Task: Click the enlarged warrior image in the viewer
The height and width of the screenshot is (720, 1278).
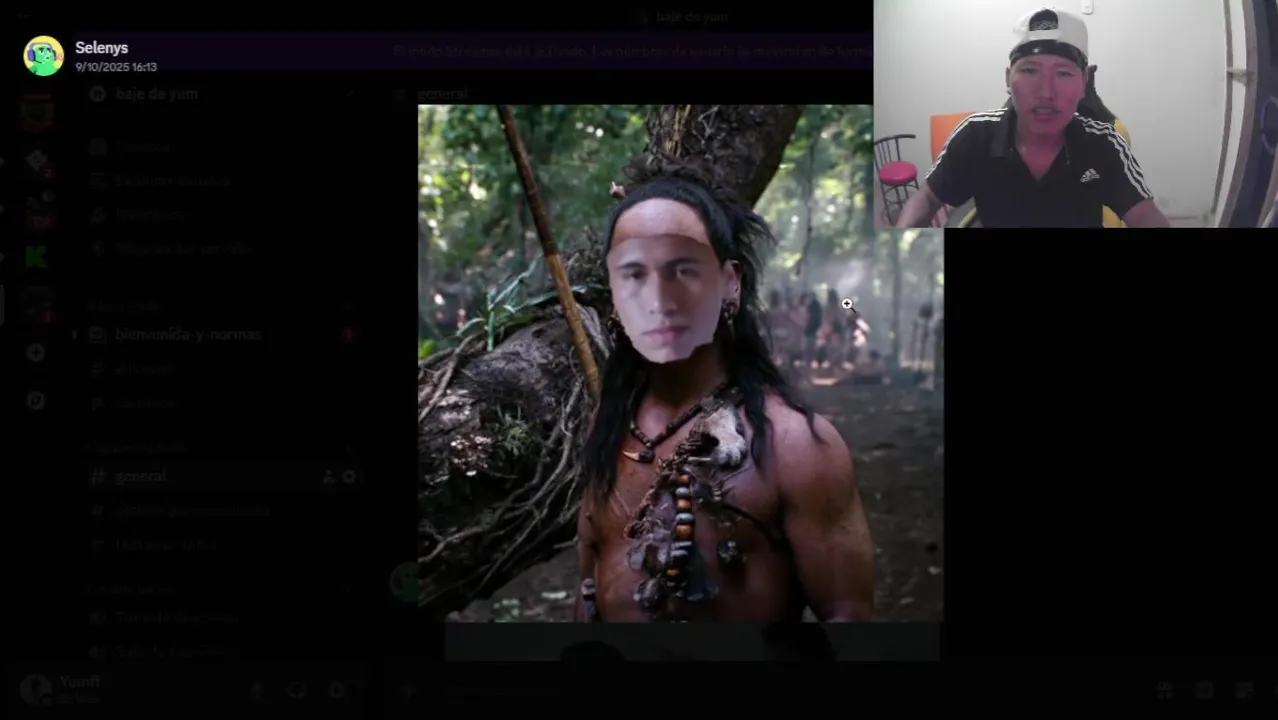Action: pyautogui.click(x=680, y=363)
